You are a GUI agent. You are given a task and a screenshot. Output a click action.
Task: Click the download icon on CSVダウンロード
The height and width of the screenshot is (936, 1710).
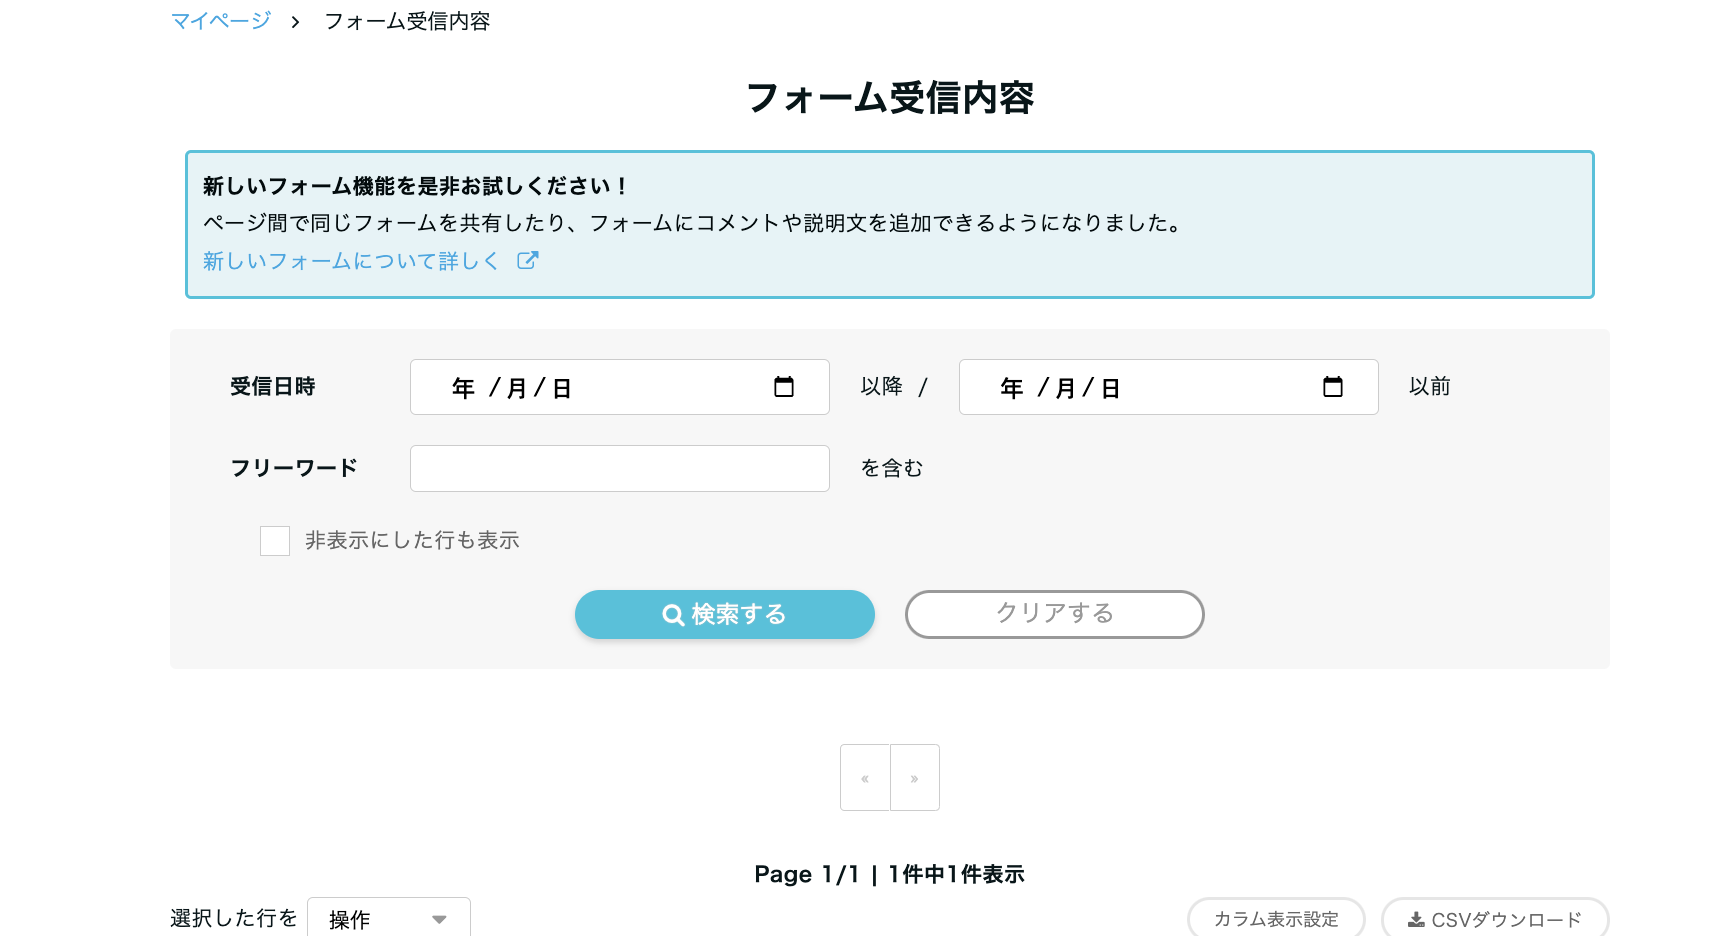[1416, 919]
